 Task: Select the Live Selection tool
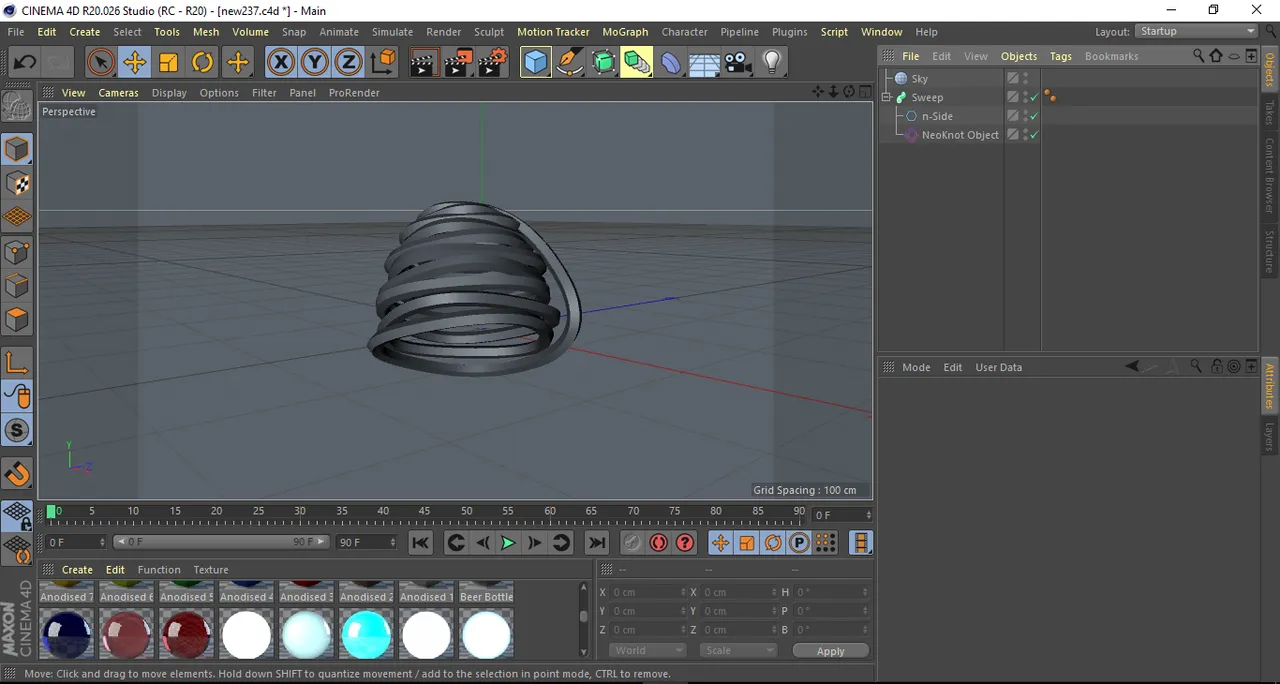coord(100,63)
